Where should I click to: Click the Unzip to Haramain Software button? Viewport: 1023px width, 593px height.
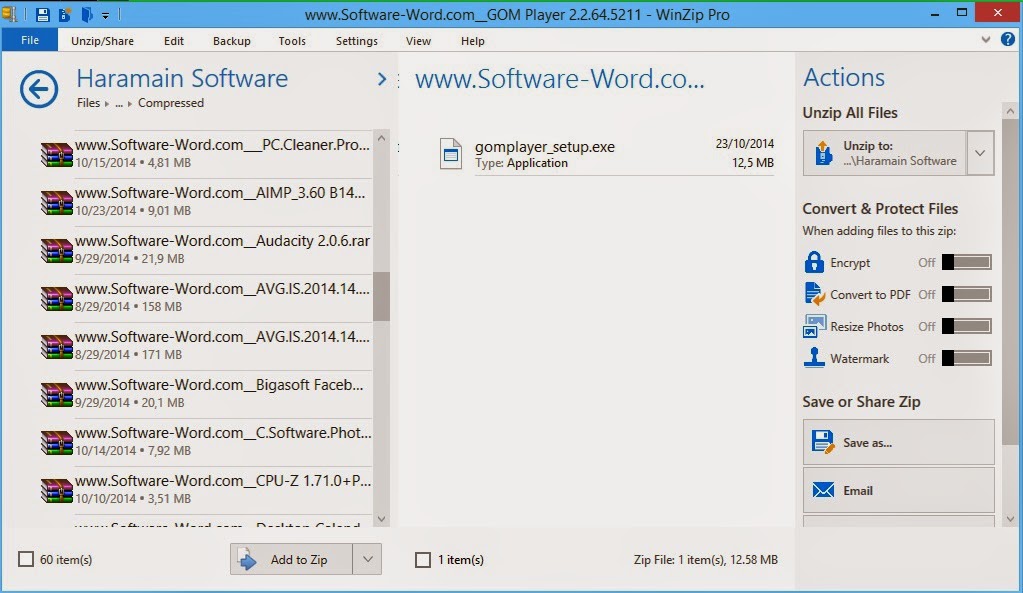click(x=885, y=153)
